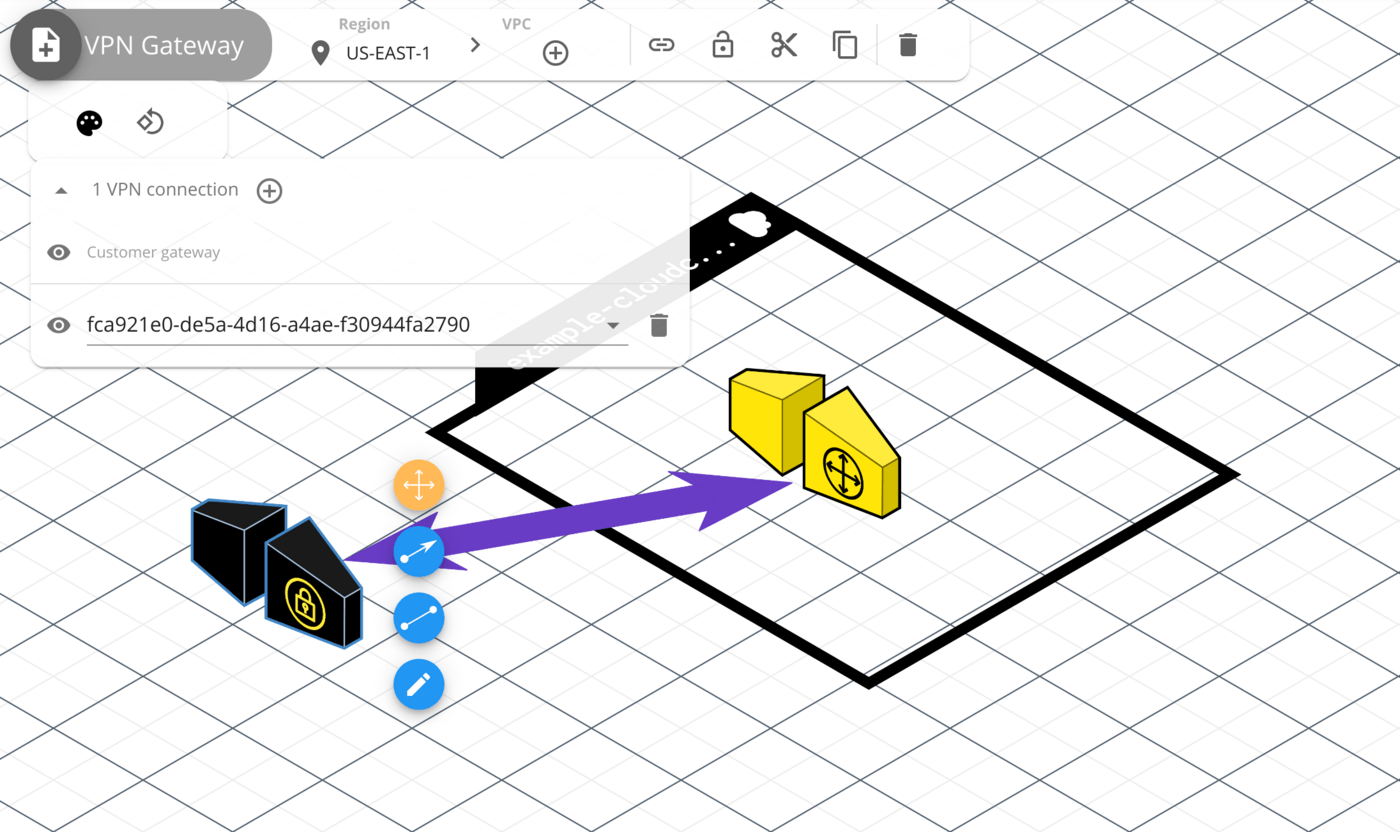1400x832 pixels.
Task: Select the VPN Gateway title label
Action: tap(164, 46)
